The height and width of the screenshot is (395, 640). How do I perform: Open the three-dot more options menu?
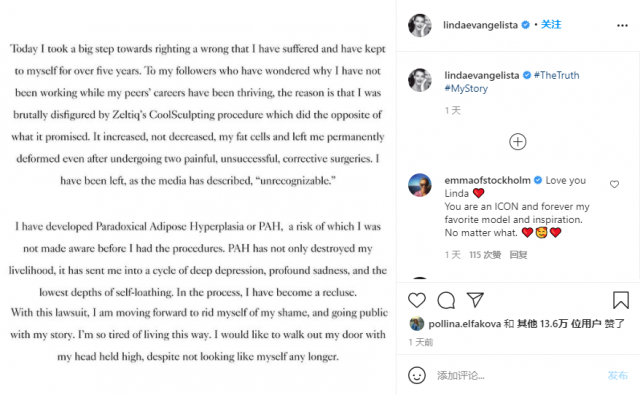(622, 25)
